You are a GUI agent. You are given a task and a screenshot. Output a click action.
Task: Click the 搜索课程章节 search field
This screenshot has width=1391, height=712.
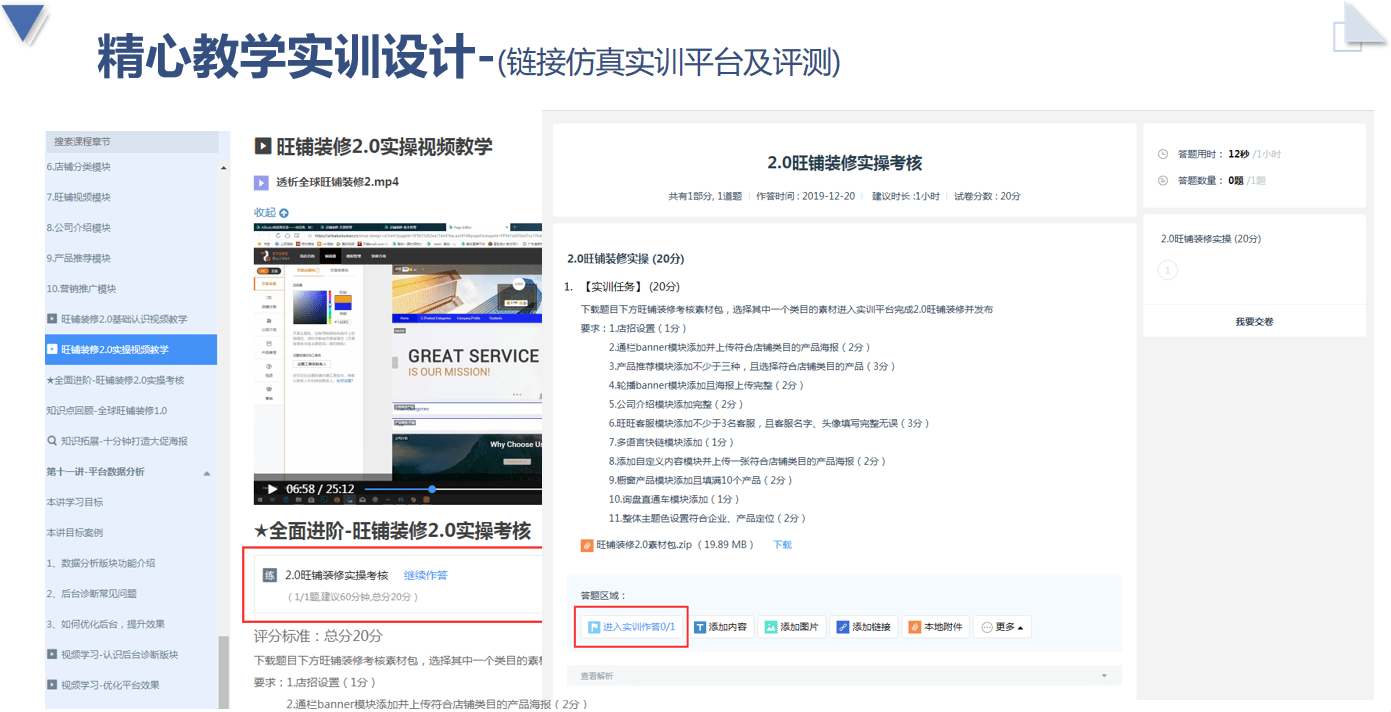pyautogui.click(x=130, y=141)
